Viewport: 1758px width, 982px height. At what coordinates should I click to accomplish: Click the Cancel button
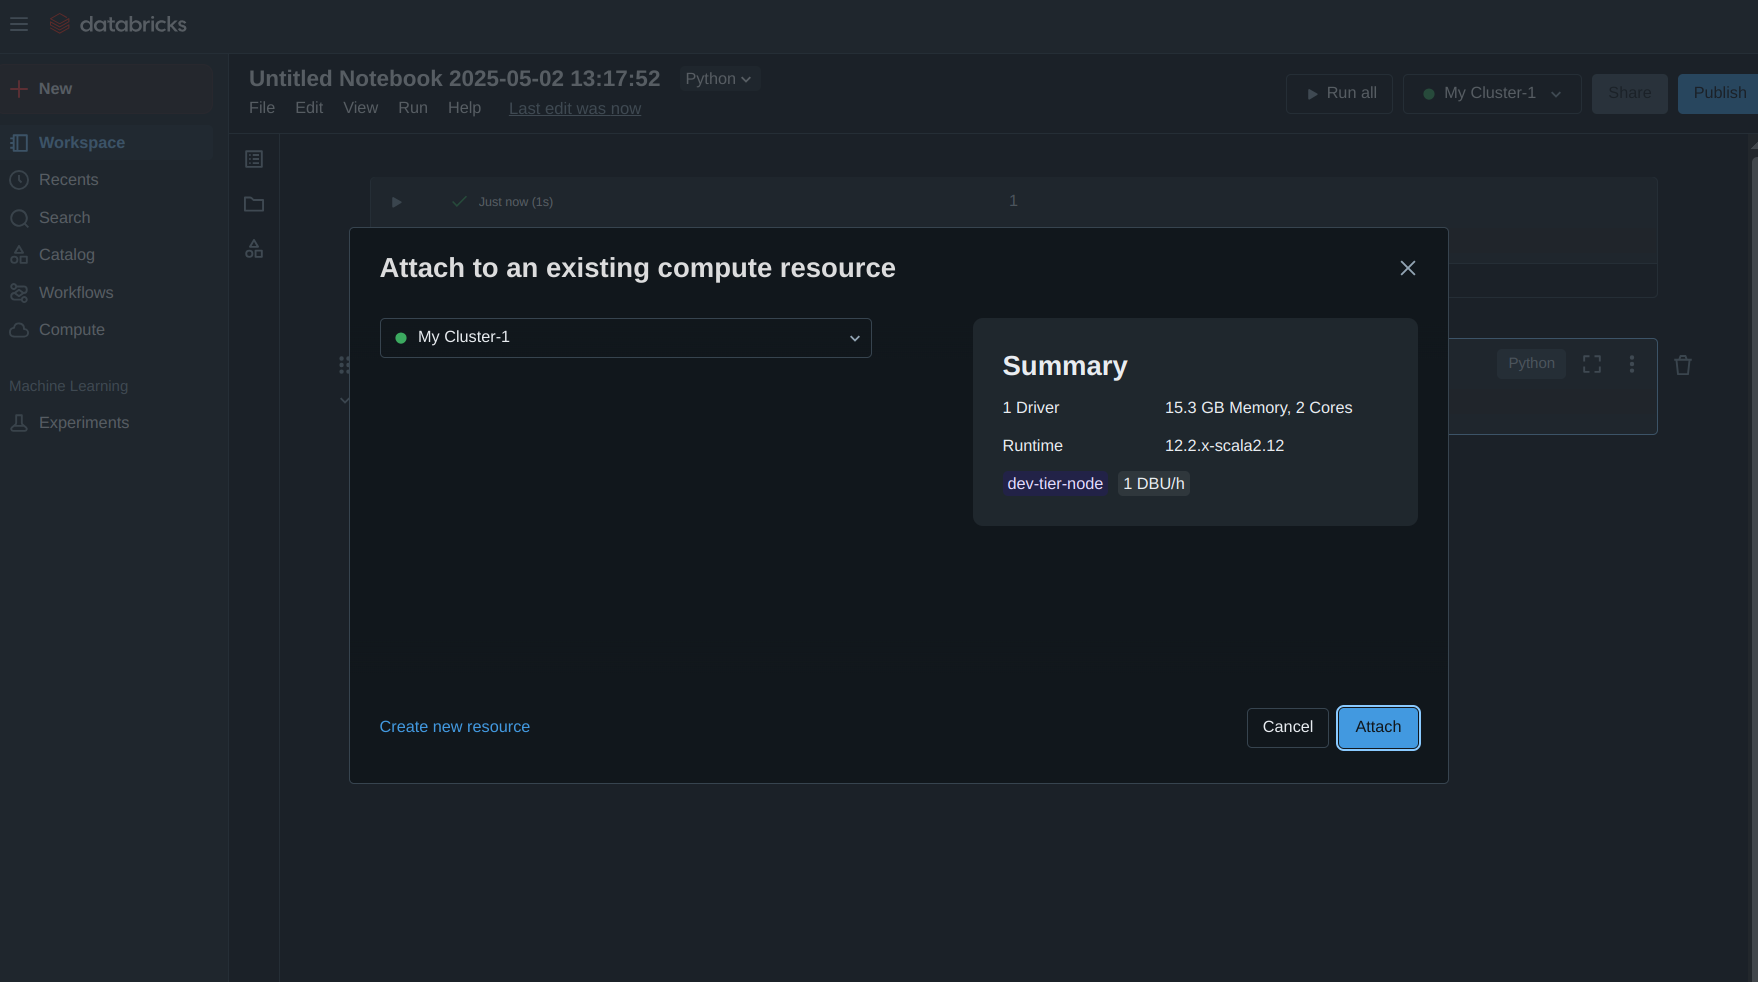[x=1288, y=728]
